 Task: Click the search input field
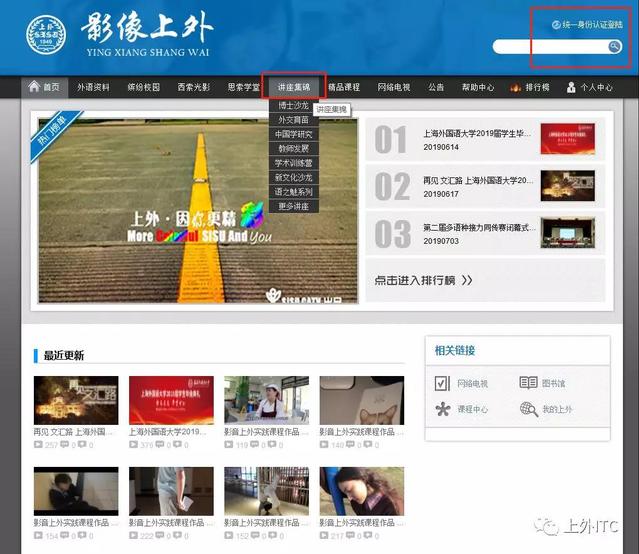551,46
